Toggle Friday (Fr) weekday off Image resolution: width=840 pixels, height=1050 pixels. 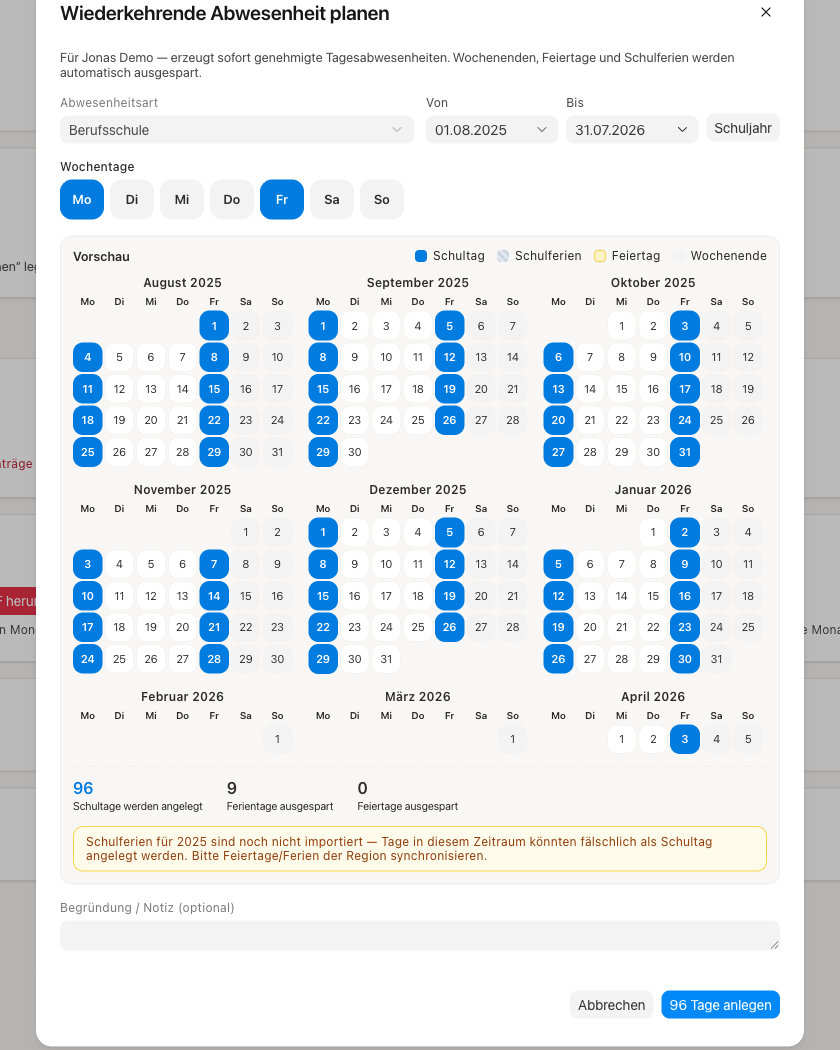coord(282,200)
